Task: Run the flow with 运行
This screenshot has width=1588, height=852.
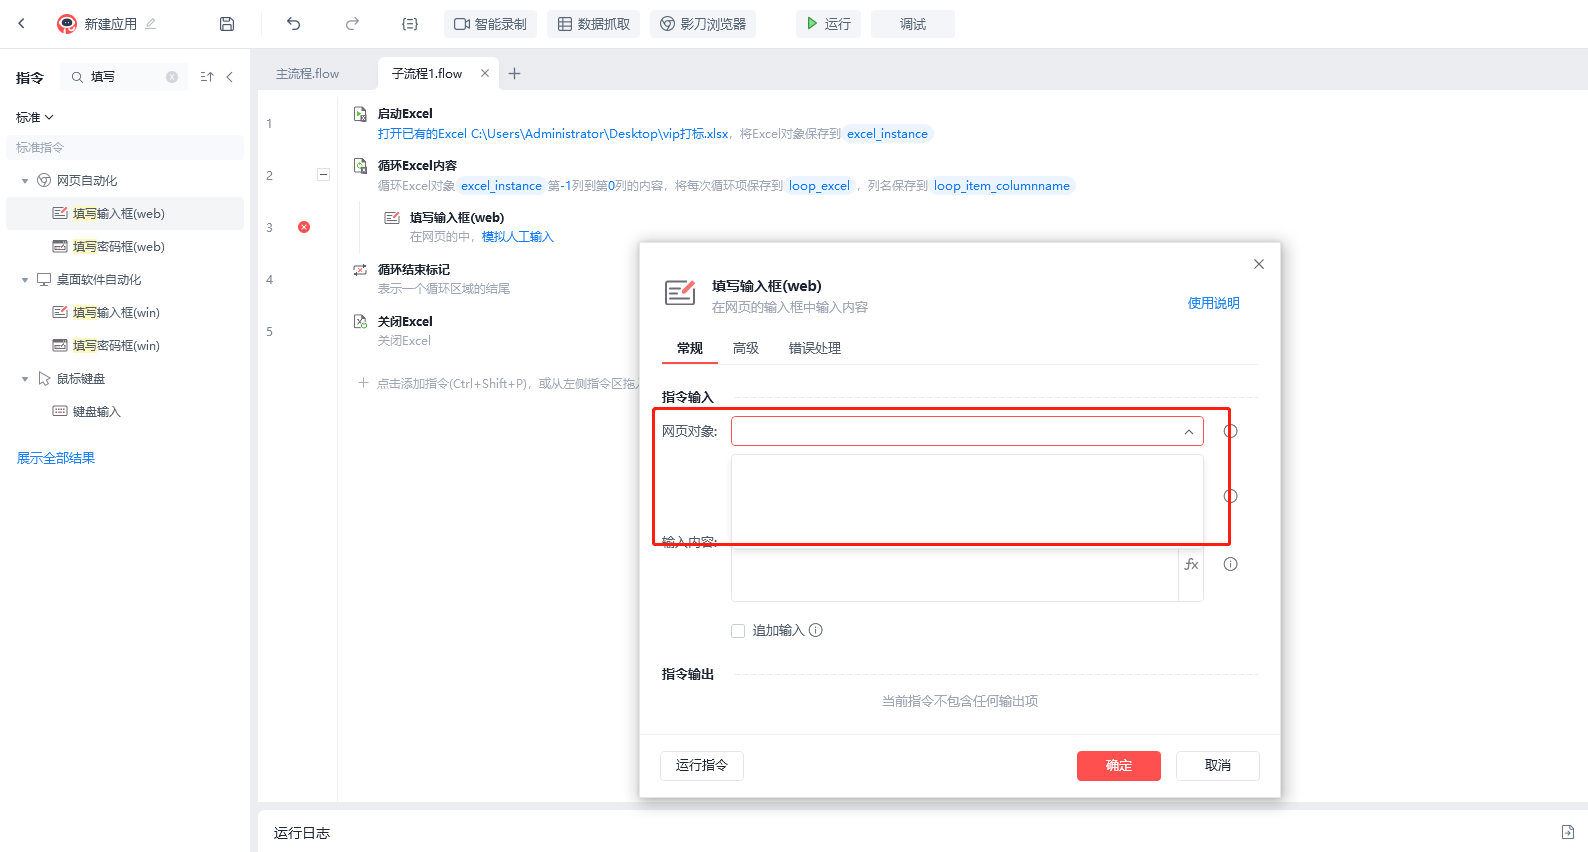Action: click(829, 24)
